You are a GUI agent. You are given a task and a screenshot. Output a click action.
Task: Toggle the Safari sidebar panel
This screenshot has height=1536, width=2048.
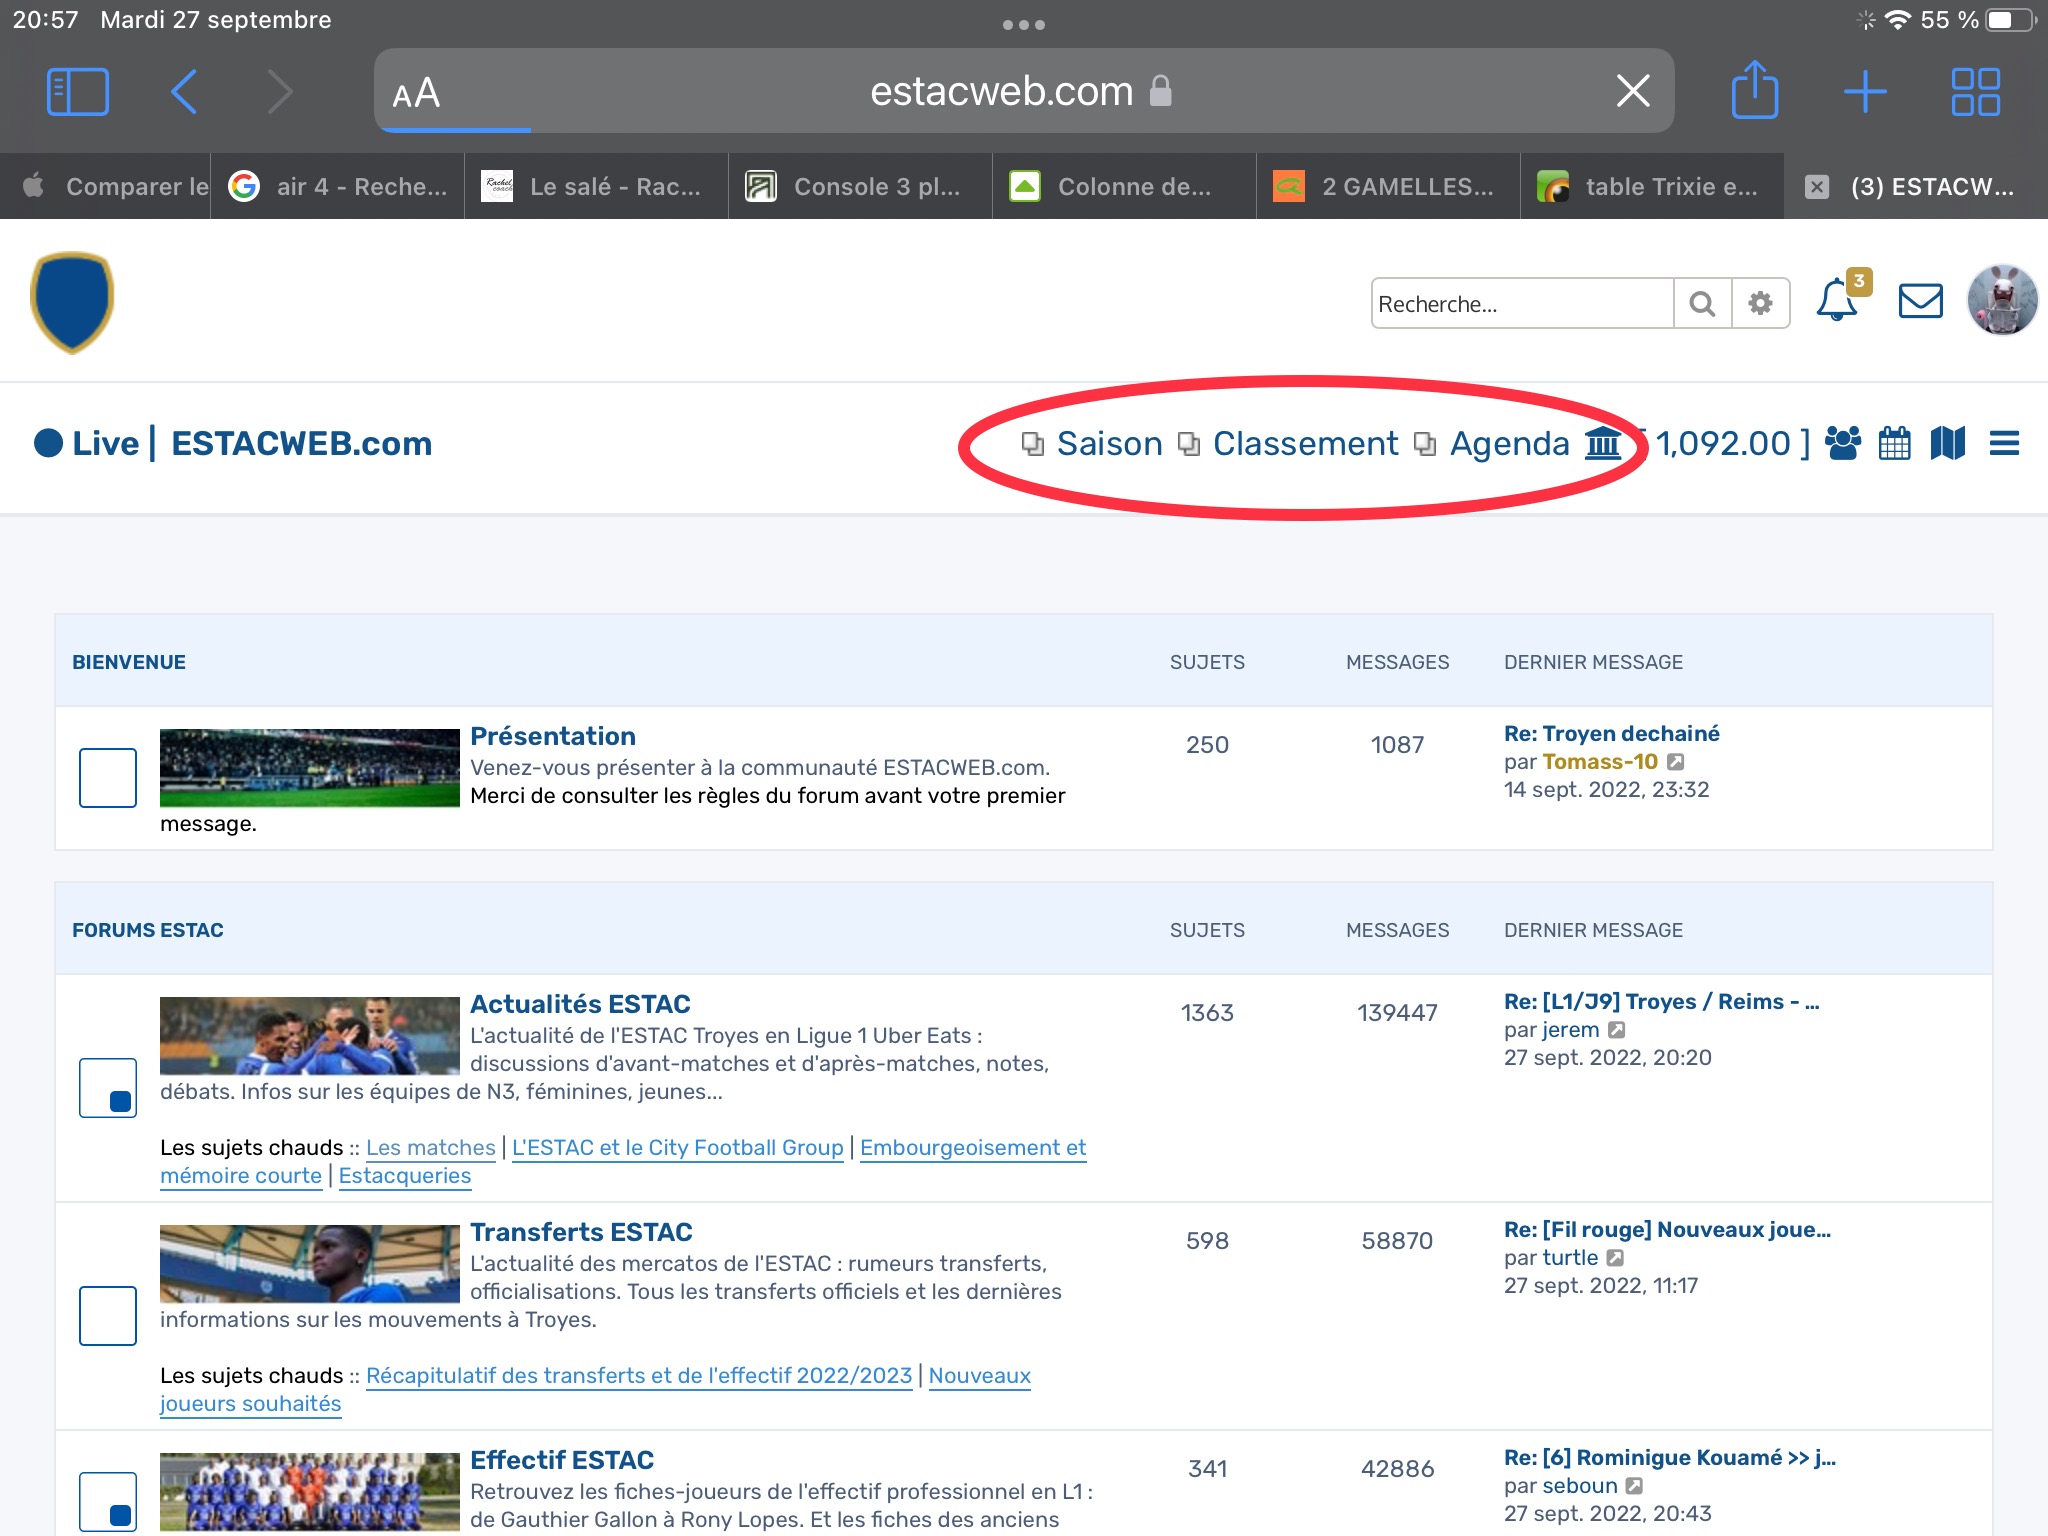78,91
